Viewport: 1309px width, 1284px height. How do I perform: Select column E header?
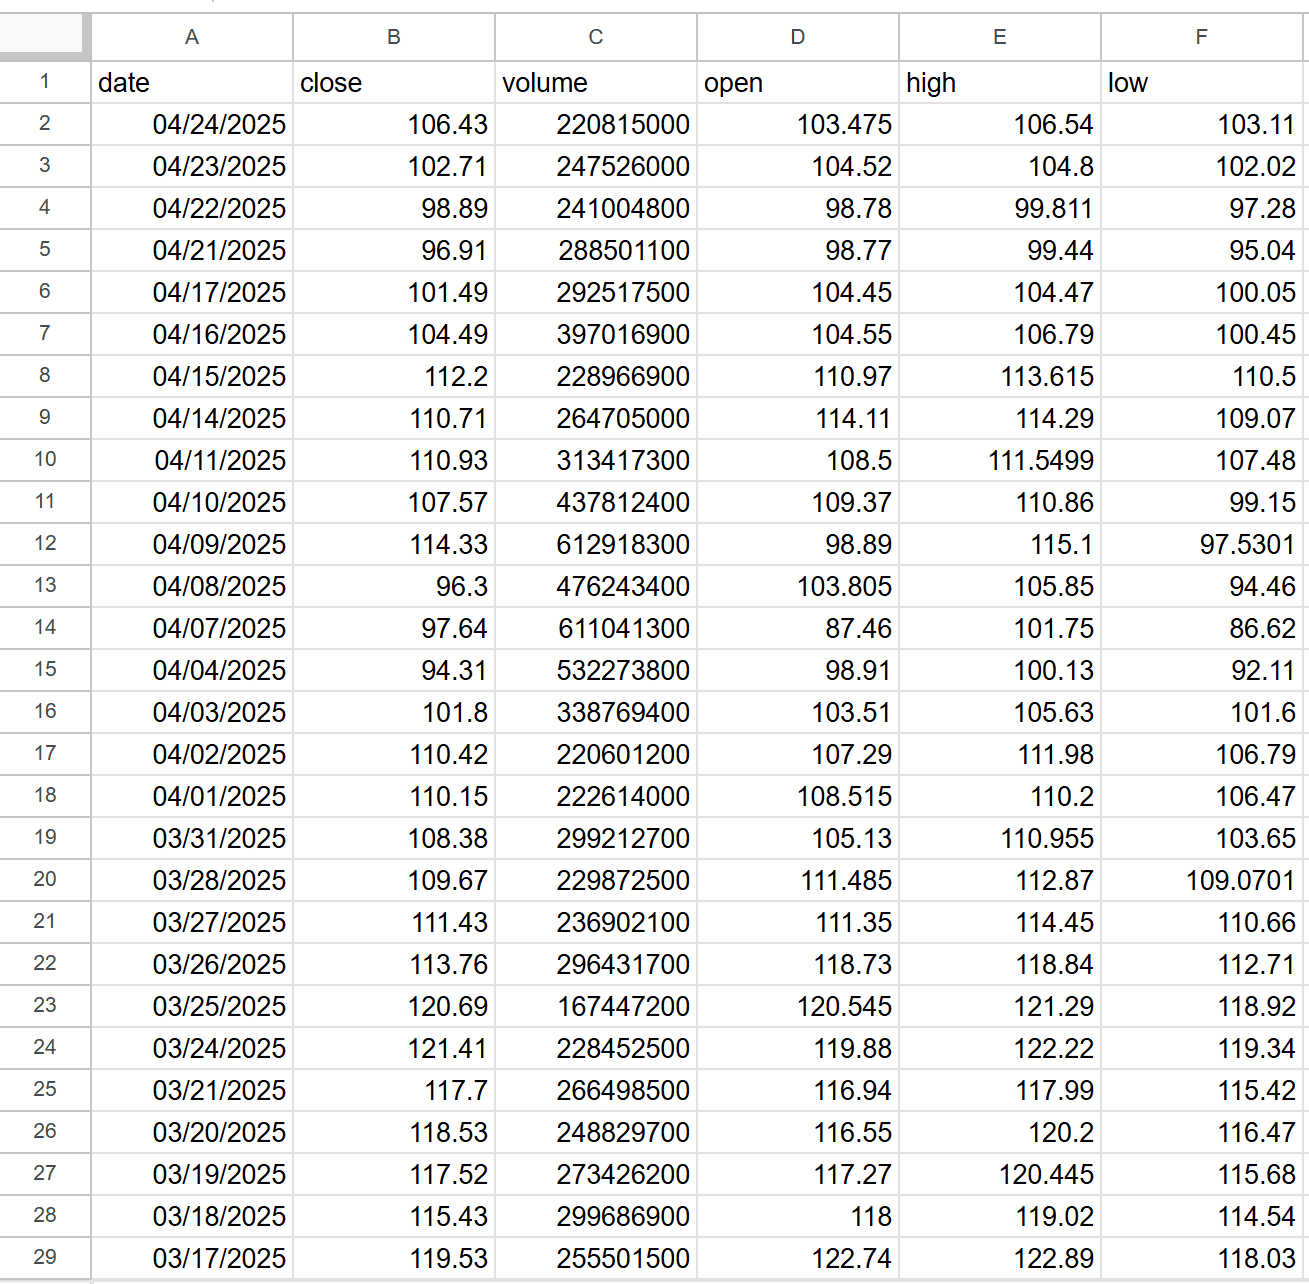pyautogui.click(x=999, y=37)
